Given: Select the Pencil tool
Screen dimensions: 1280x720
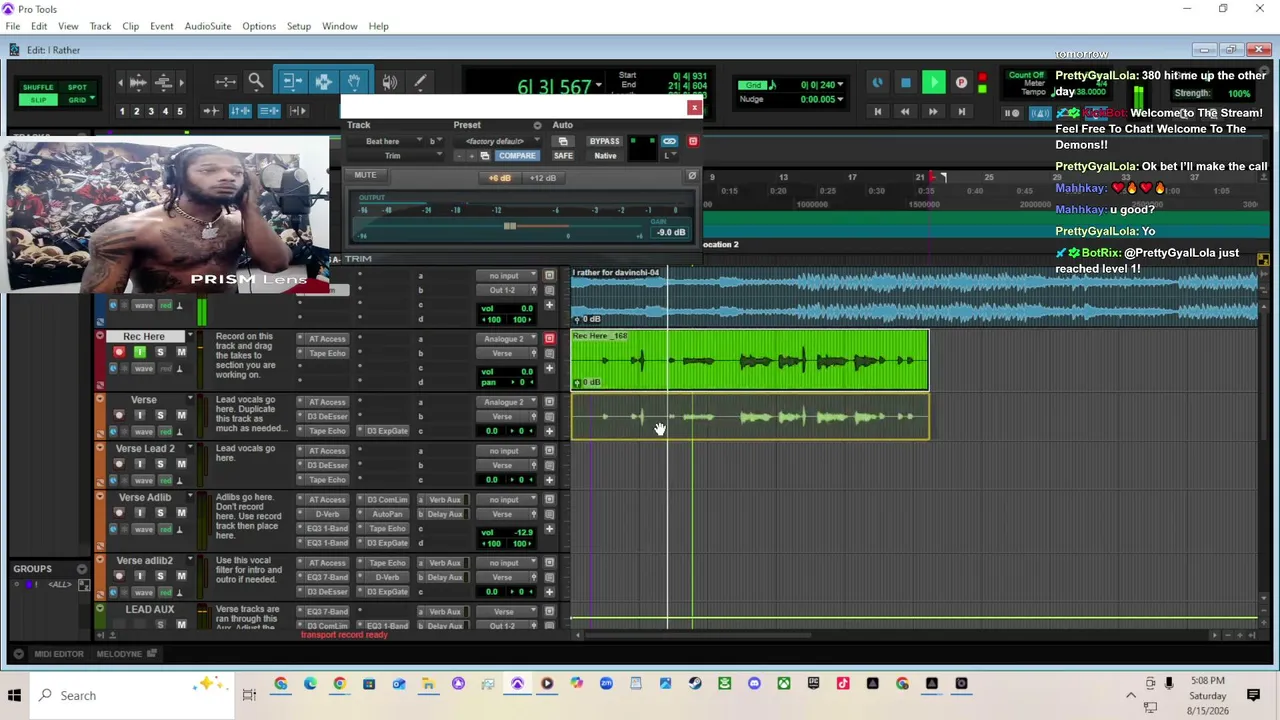Looking at the screenshot, I should [420, 82].
